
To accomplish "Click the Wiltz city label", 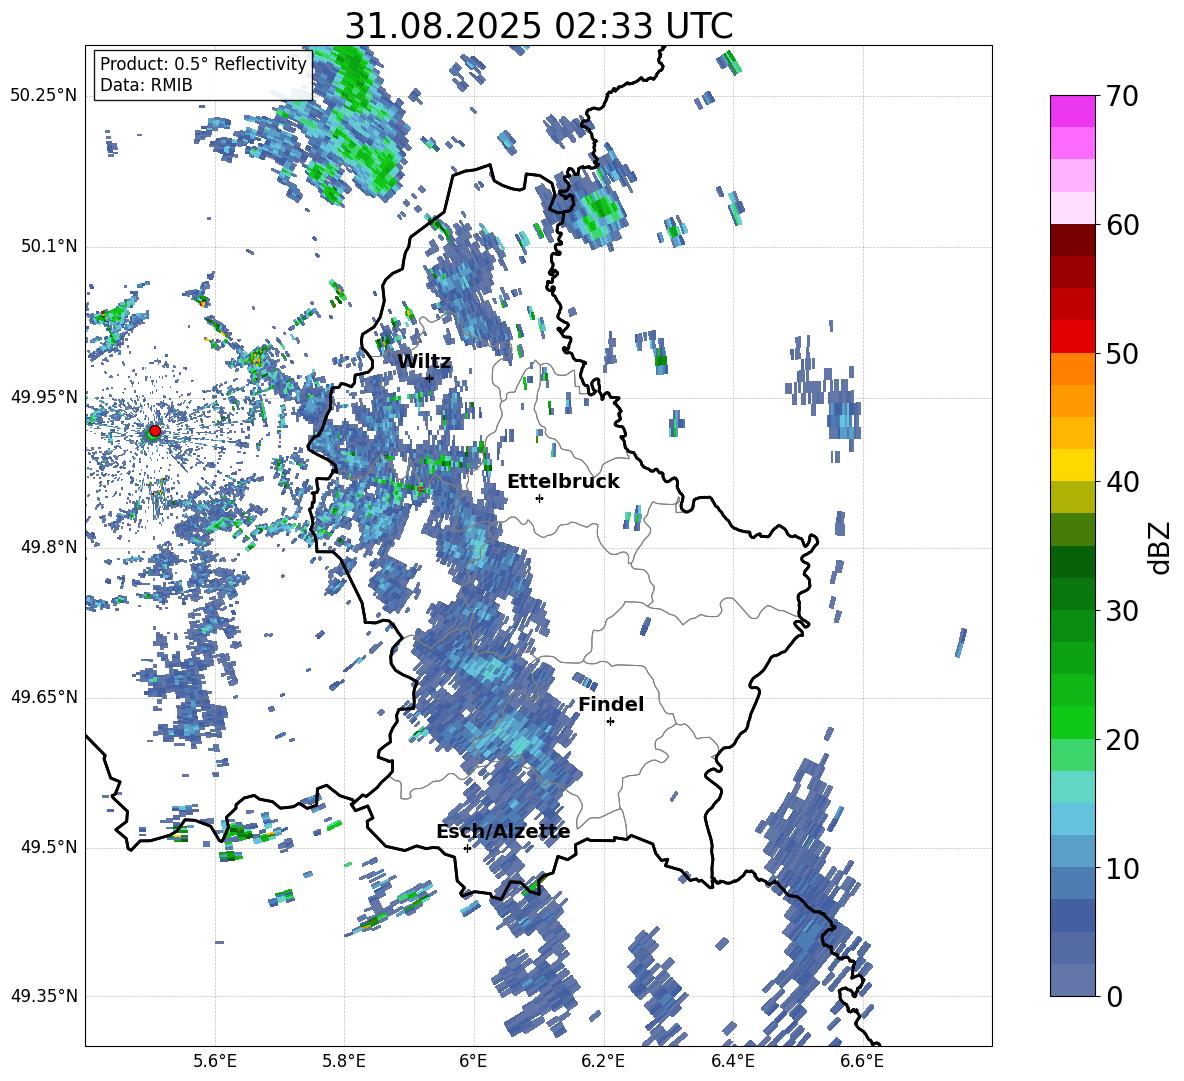I will [x=424, y=362].
